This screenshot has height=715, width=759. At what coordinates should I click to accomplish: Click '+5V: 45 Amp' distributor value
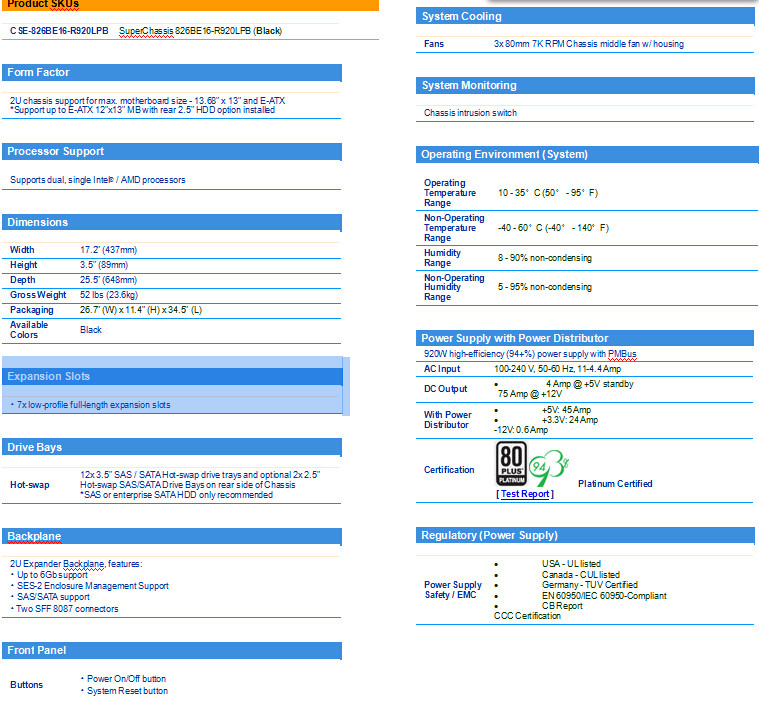point(566,410)
